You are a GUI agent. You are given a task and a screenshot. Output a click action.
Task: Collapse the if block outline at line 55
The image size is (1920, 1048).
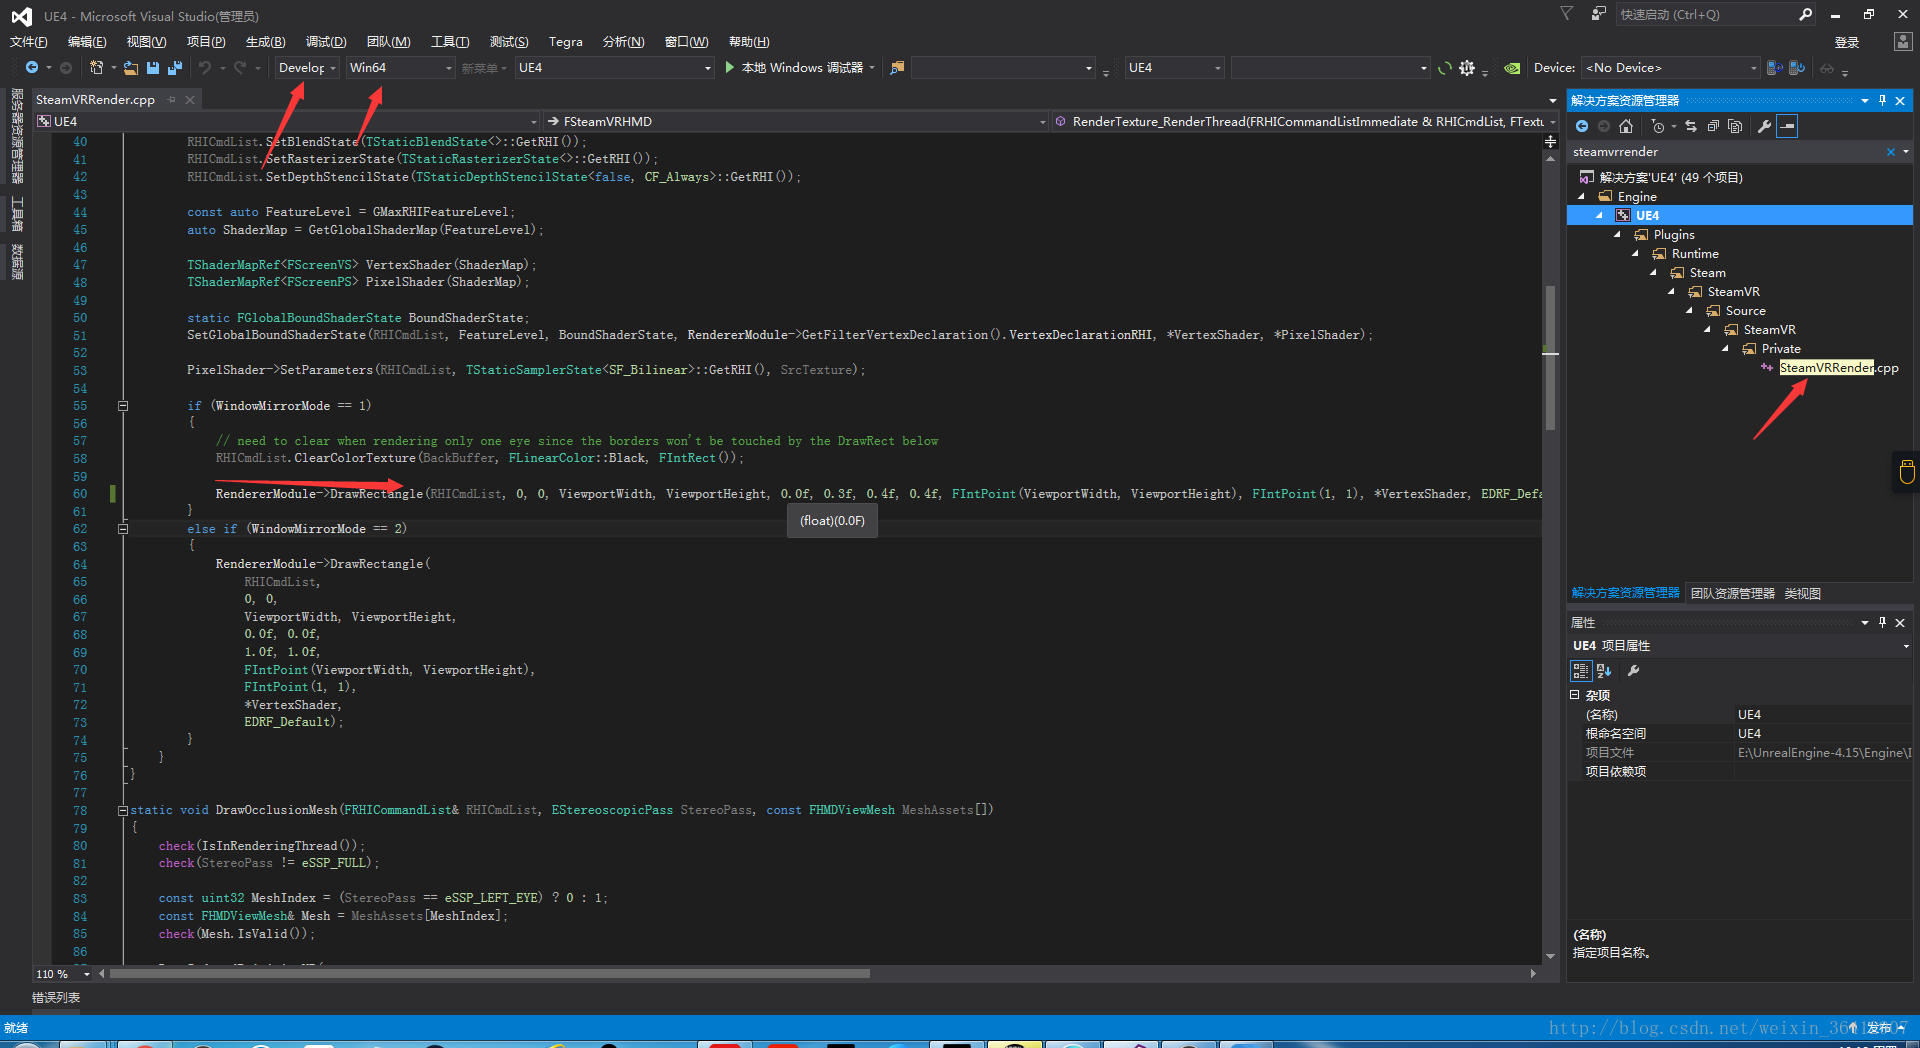pyautogui.click(x=123, y=406)
